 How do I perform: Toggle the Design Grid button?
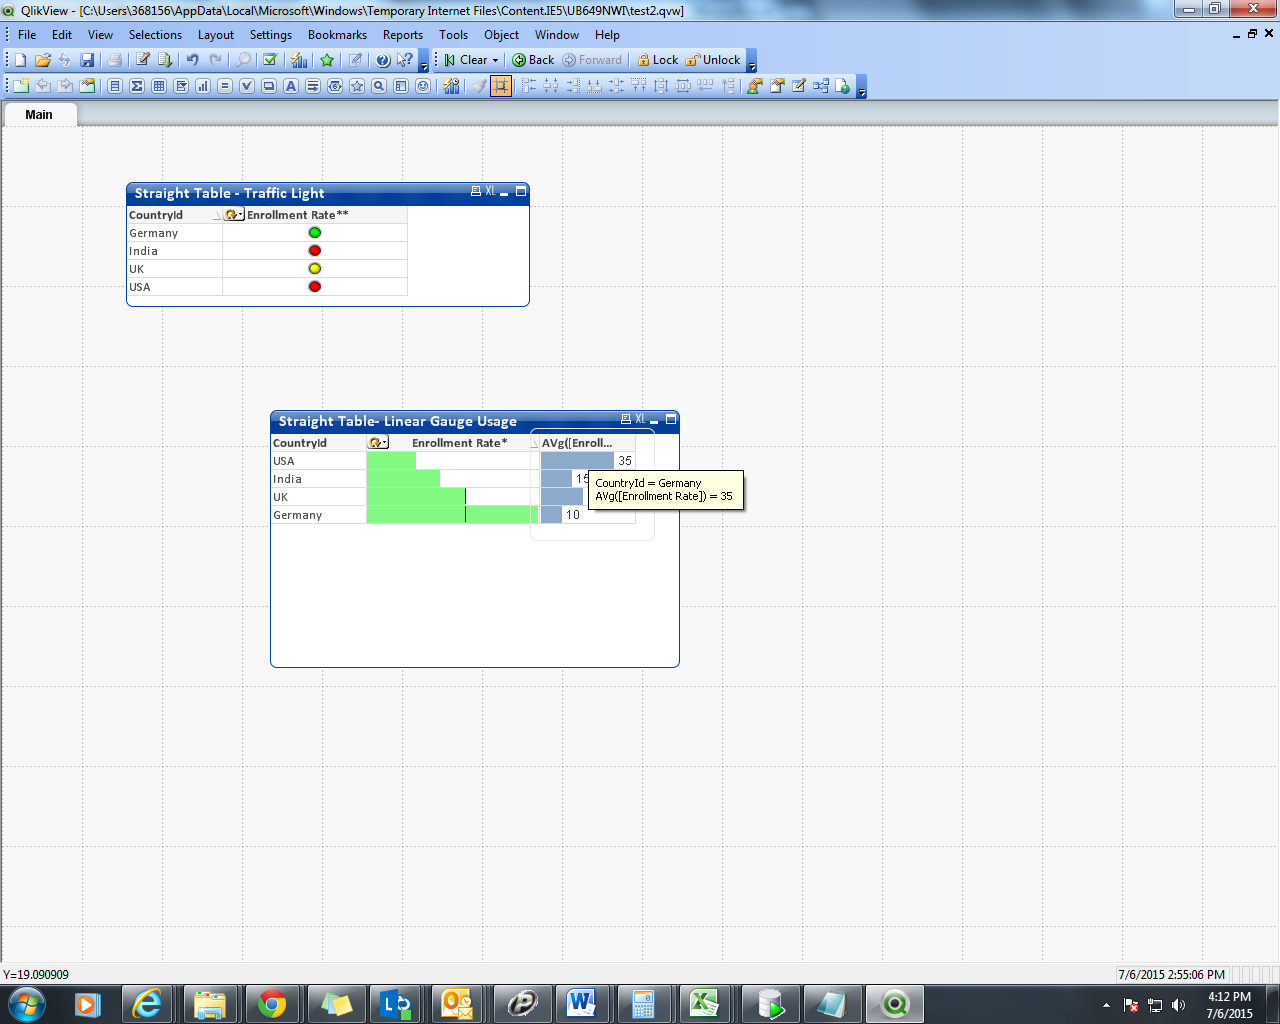(x=501, y=86)
